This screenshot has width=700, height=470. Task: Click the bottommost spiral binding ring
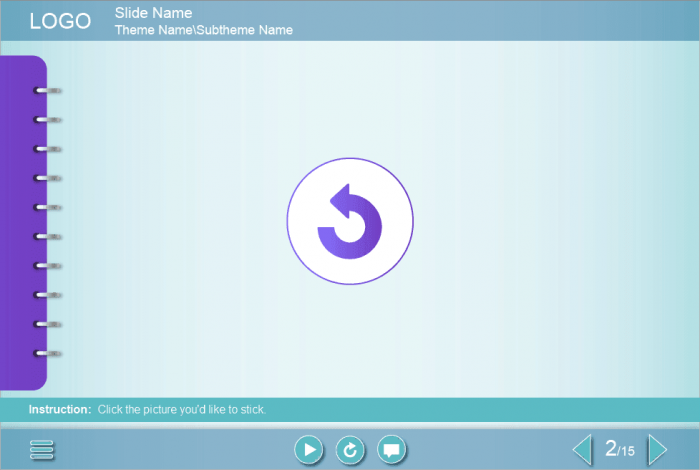[47, 353]
